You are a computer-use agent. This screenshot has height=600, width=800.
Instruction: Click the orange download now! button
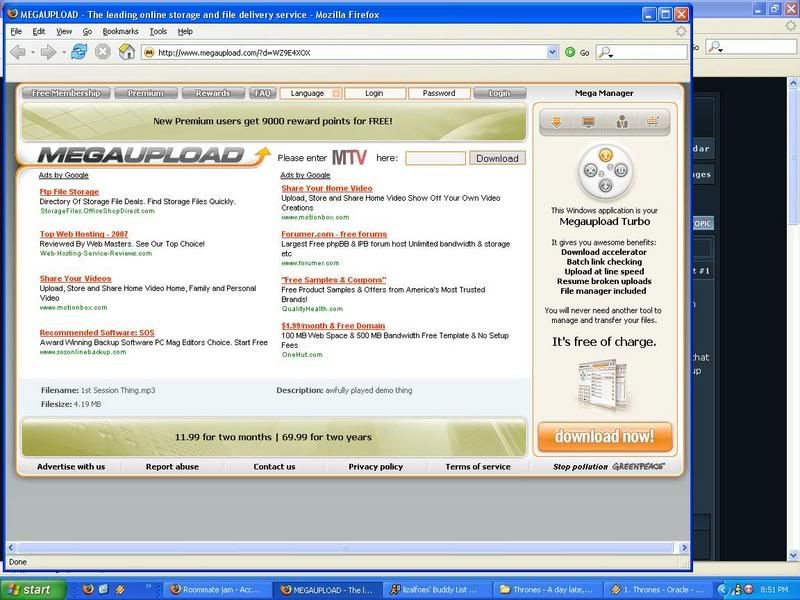(605, 437)
